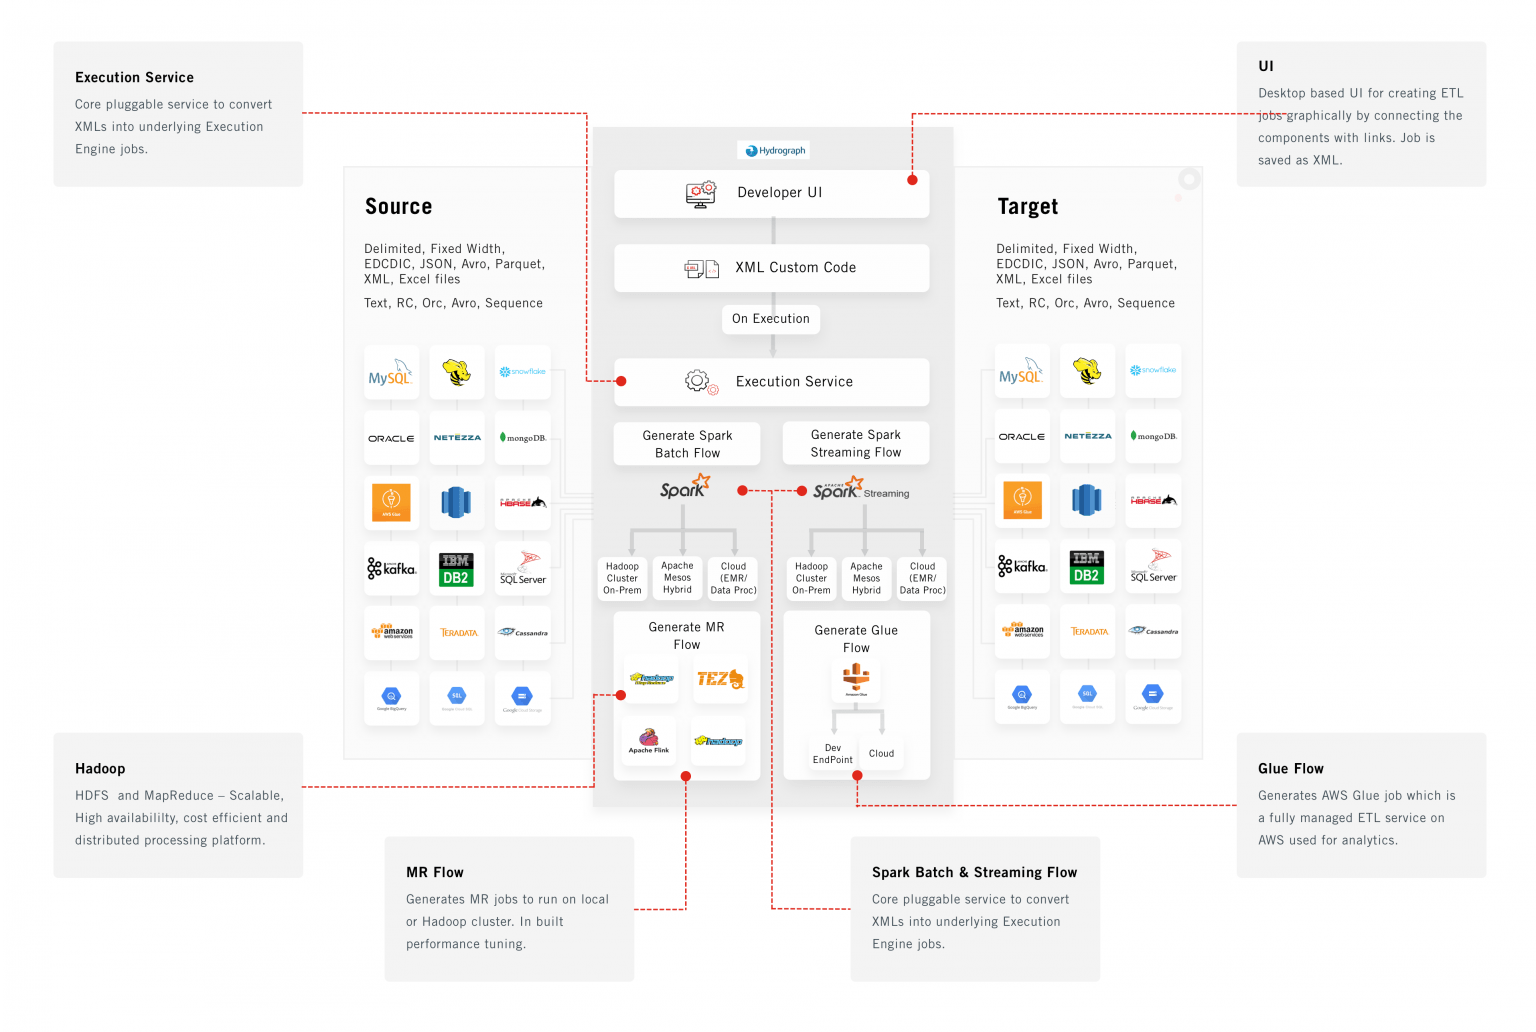
Task: Select Netezza logo in Target panel
Action: click(x=1088, y=436)
